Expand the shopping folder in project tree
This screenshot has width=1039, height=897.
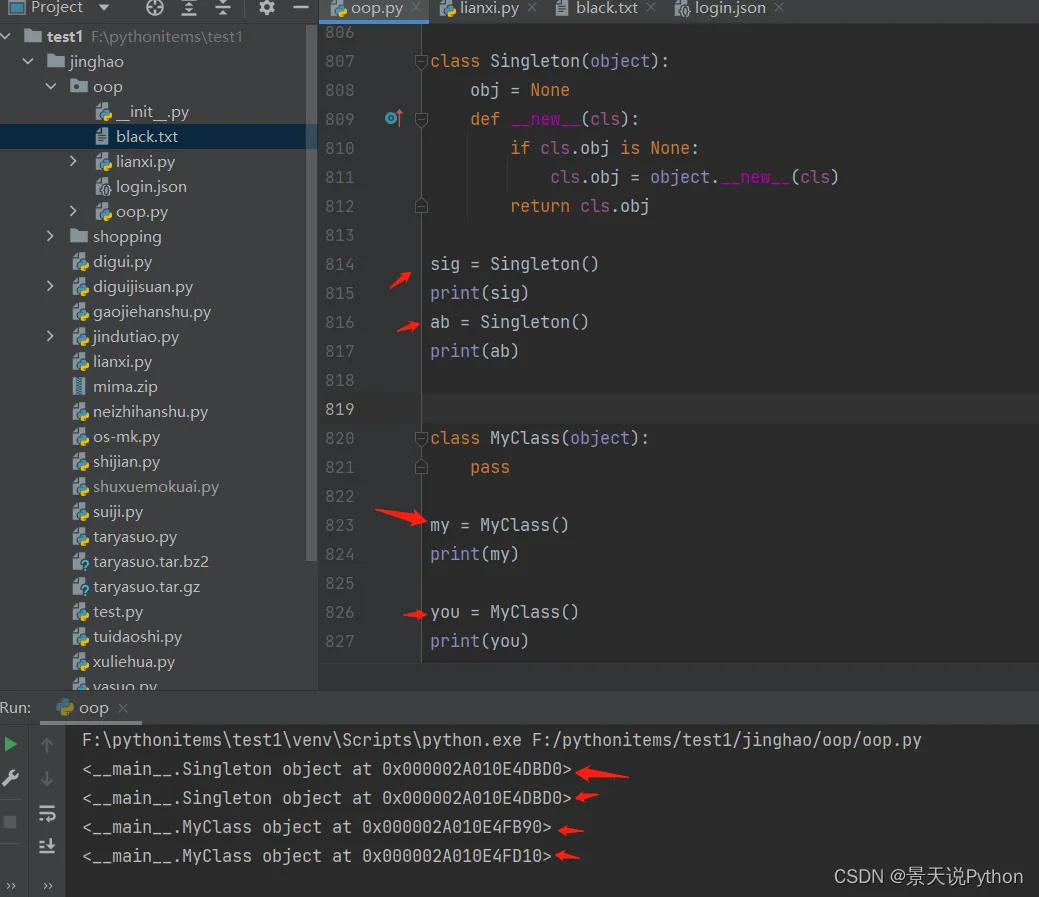pyautogui.click(x=51, y=237)
